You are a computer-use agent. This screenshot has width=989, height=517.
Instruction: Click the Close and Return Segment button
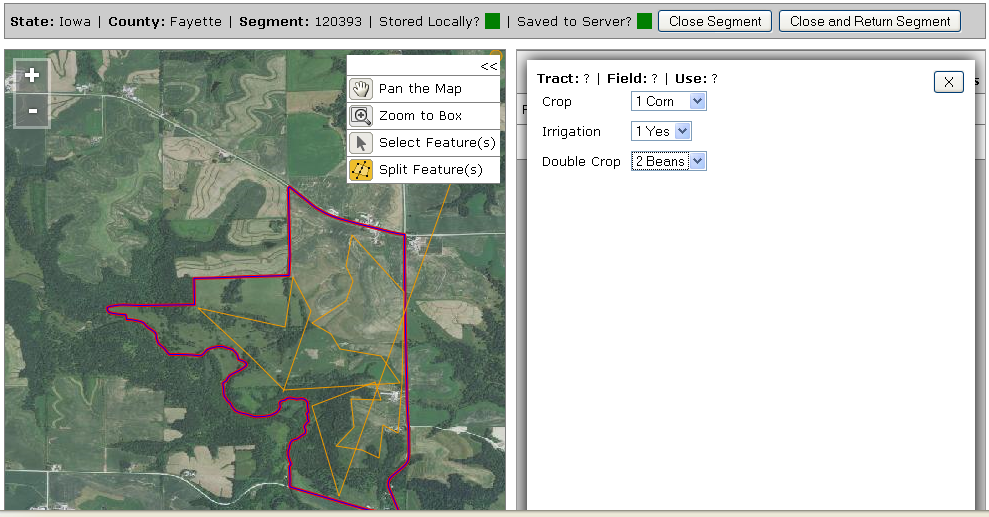[x=870, y=21]
